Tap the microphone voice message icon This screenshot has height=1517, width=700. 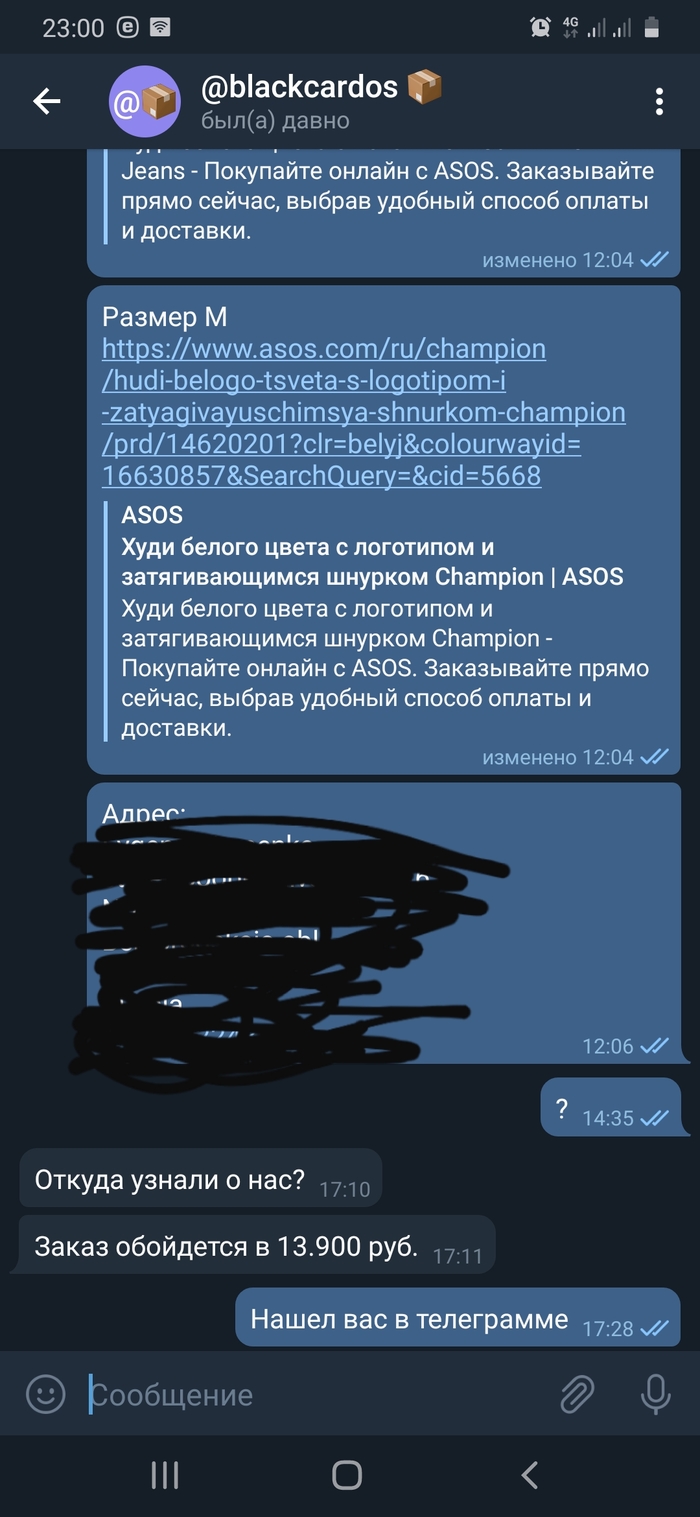(656, 1394)
